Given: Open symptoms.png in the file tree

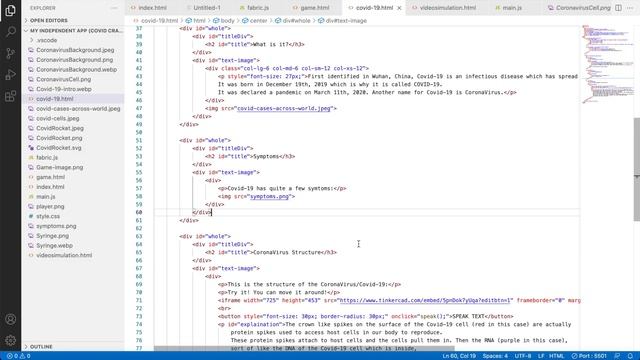Looking at the screenshot, I should click(x=73, y=226).
